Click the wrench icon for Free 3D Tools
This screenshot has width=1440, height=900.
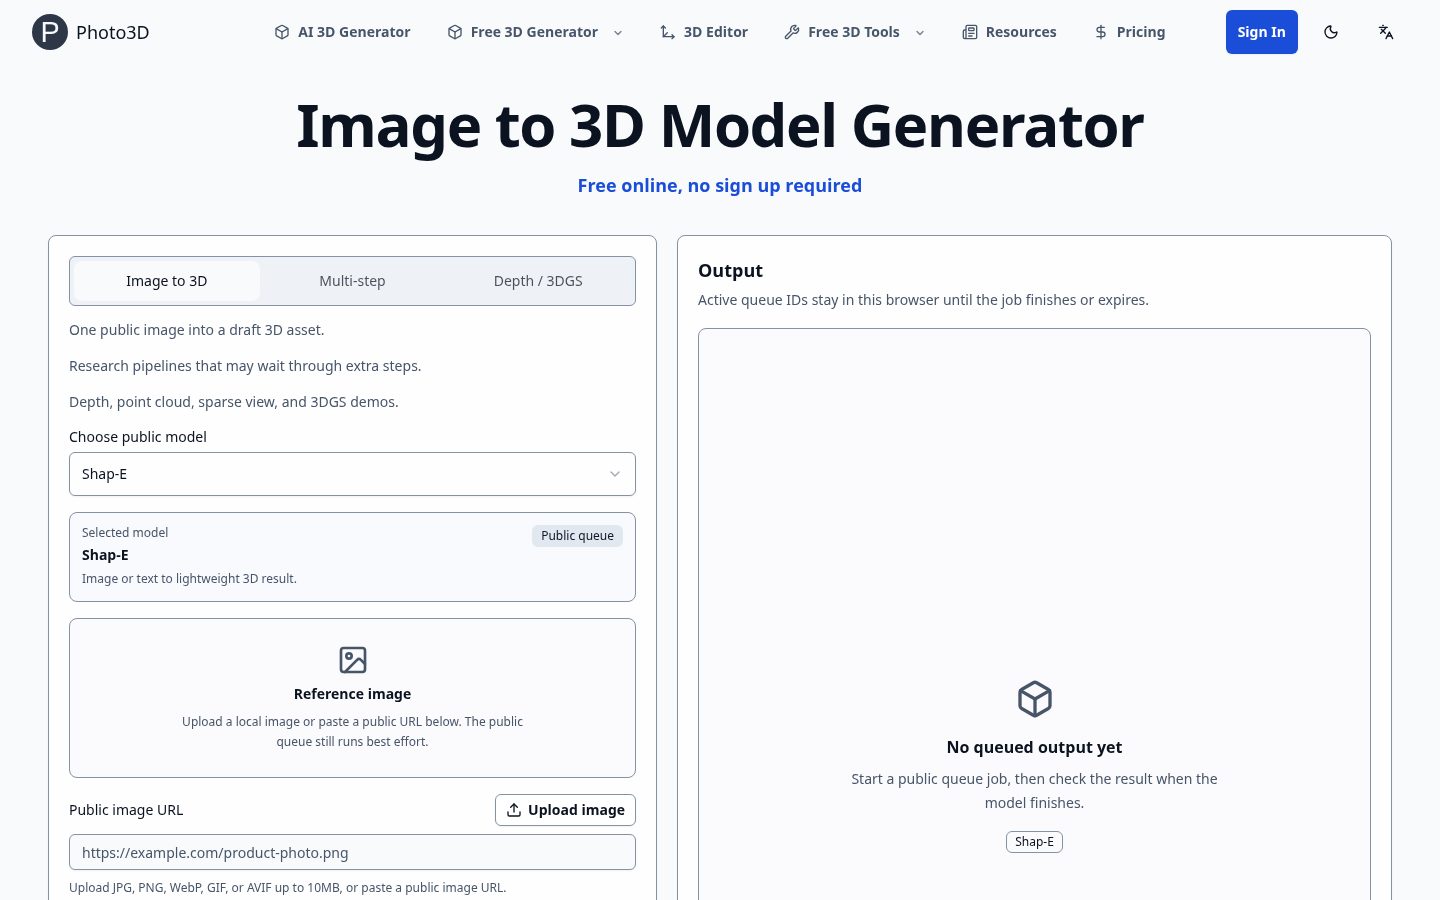pos(792,32)
